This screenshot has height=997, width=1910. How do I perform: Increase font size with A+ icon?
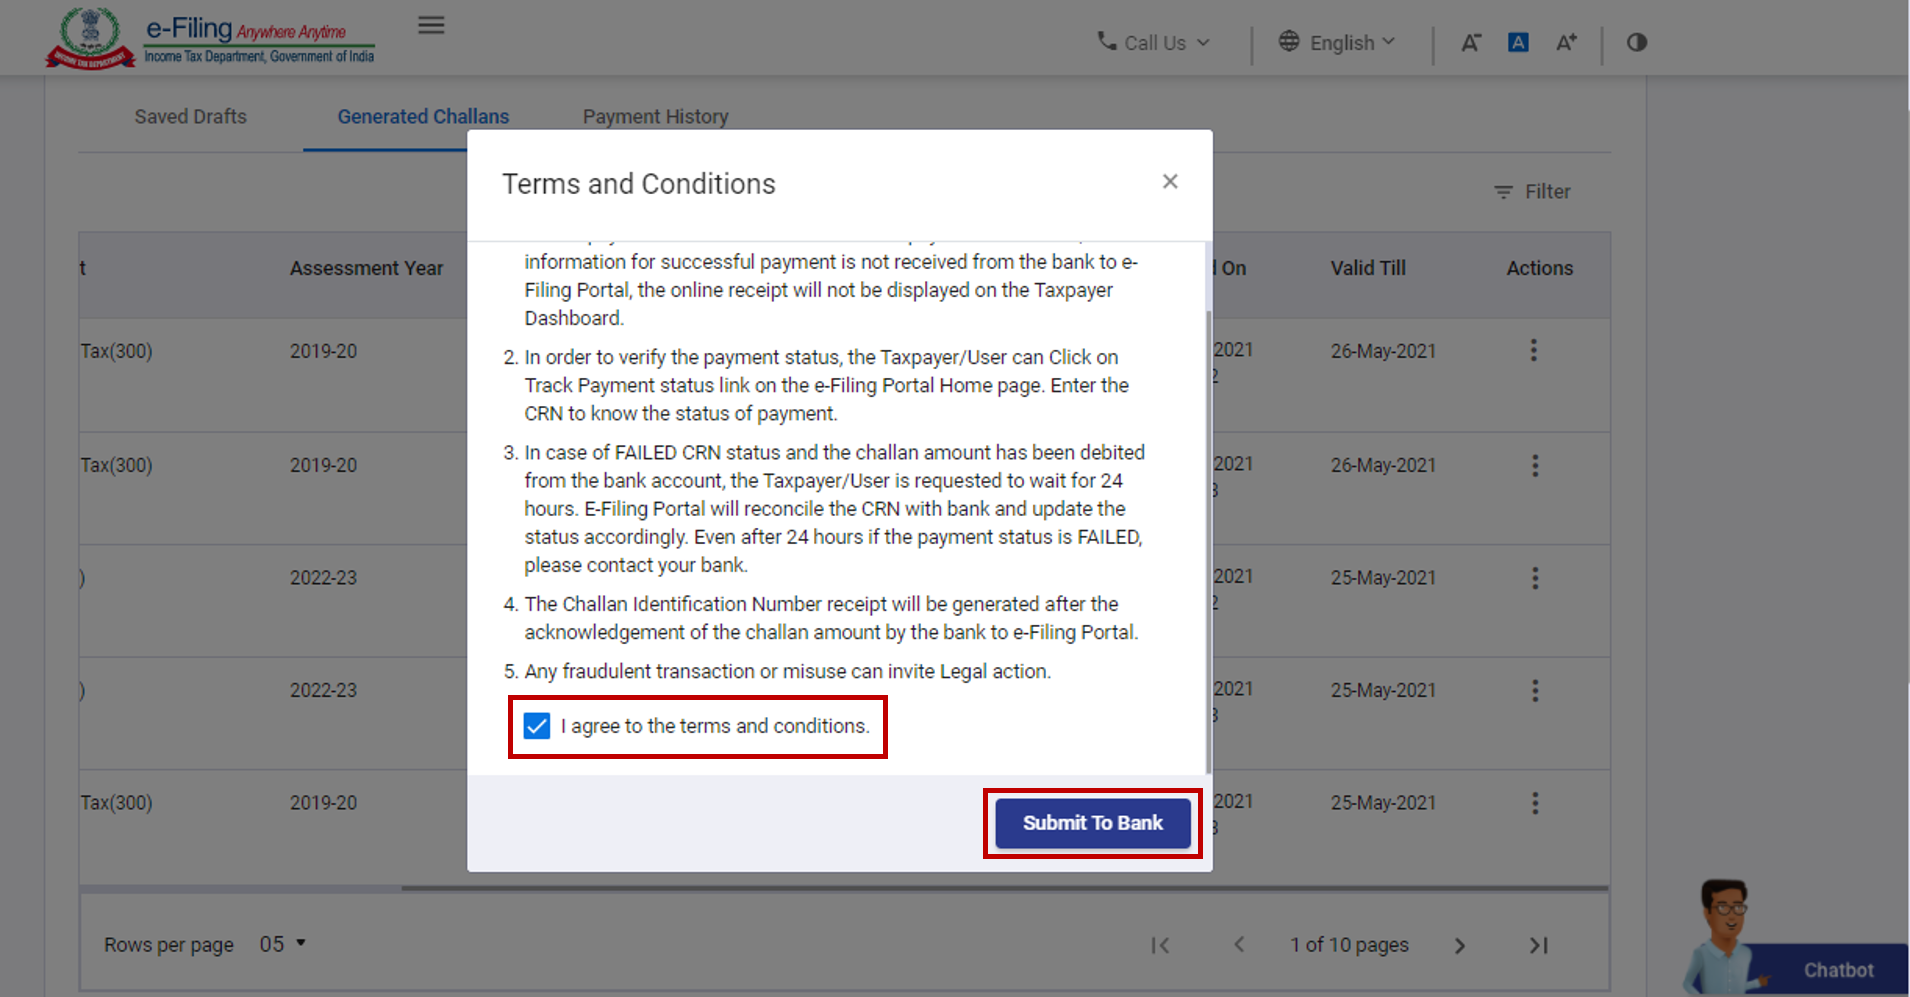1566,42
